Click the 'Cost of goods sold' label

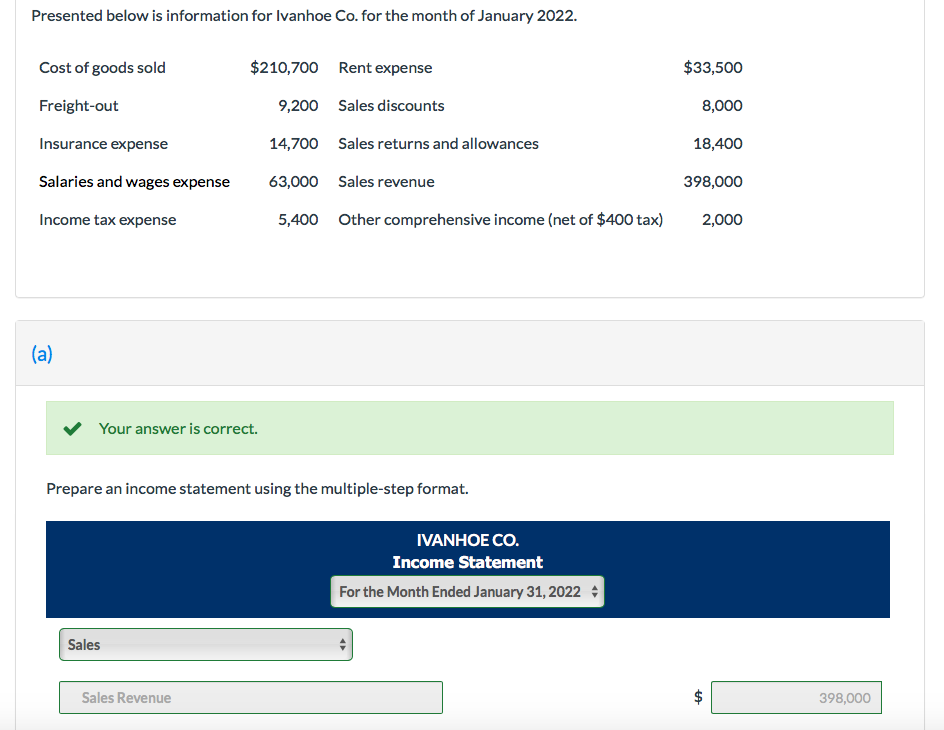102,67
